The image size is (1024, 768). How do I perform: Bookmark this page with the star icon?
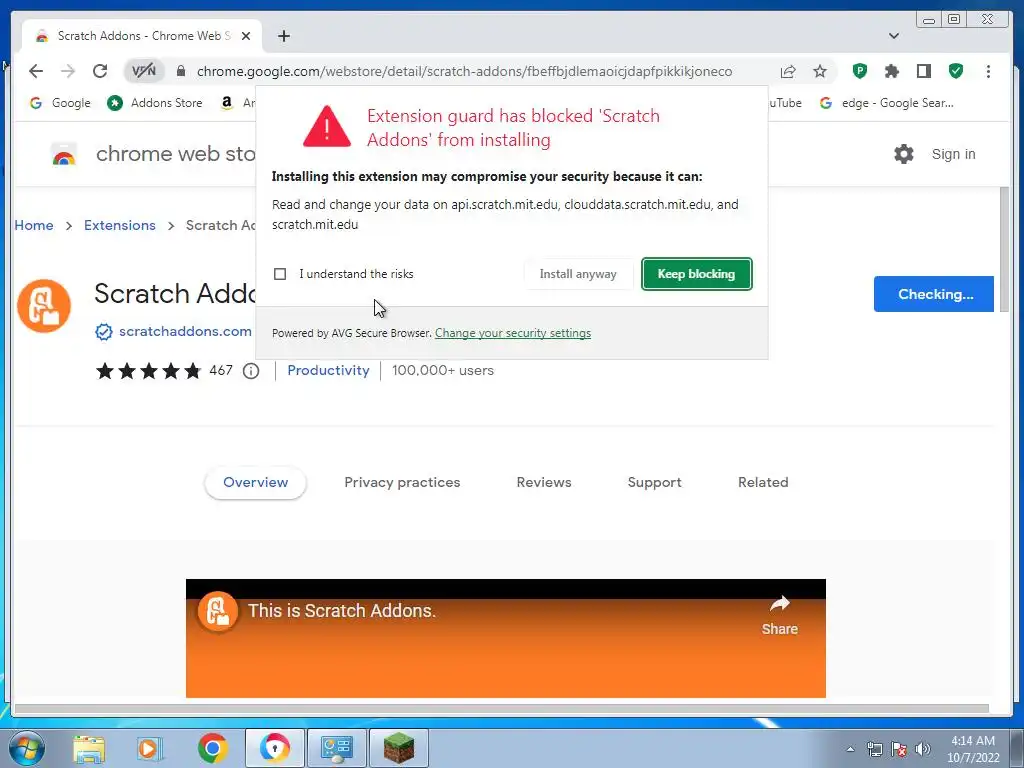(820, 71)
